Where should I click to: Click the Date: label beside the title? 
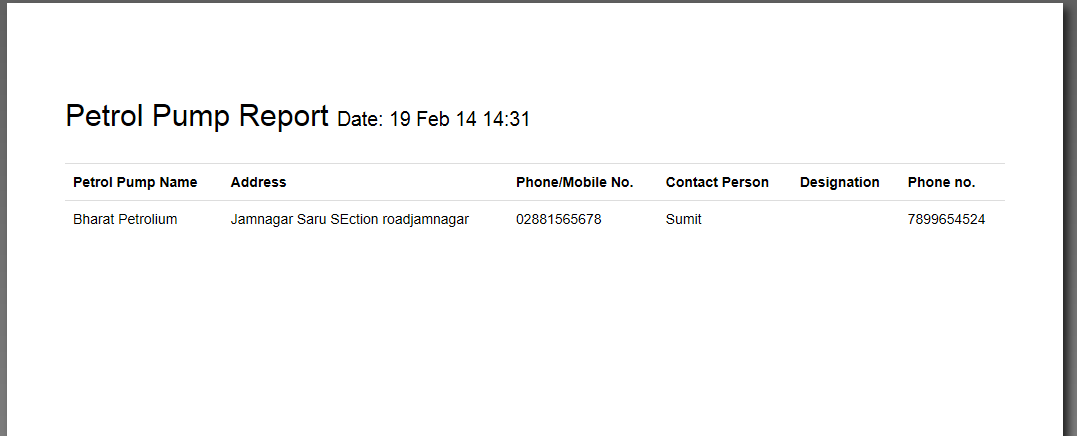(361, 119)
